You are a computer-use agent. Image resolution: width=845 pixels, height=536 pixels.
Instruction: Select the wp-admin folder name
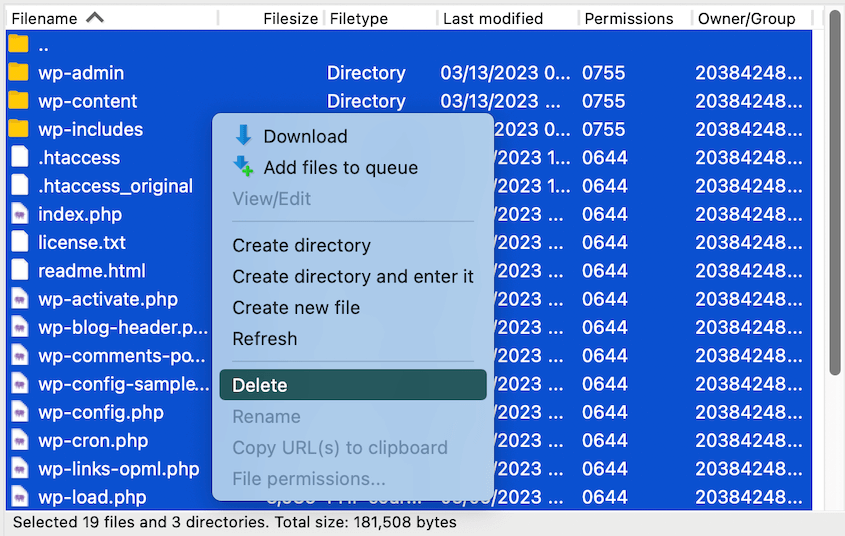pos(81,73)
